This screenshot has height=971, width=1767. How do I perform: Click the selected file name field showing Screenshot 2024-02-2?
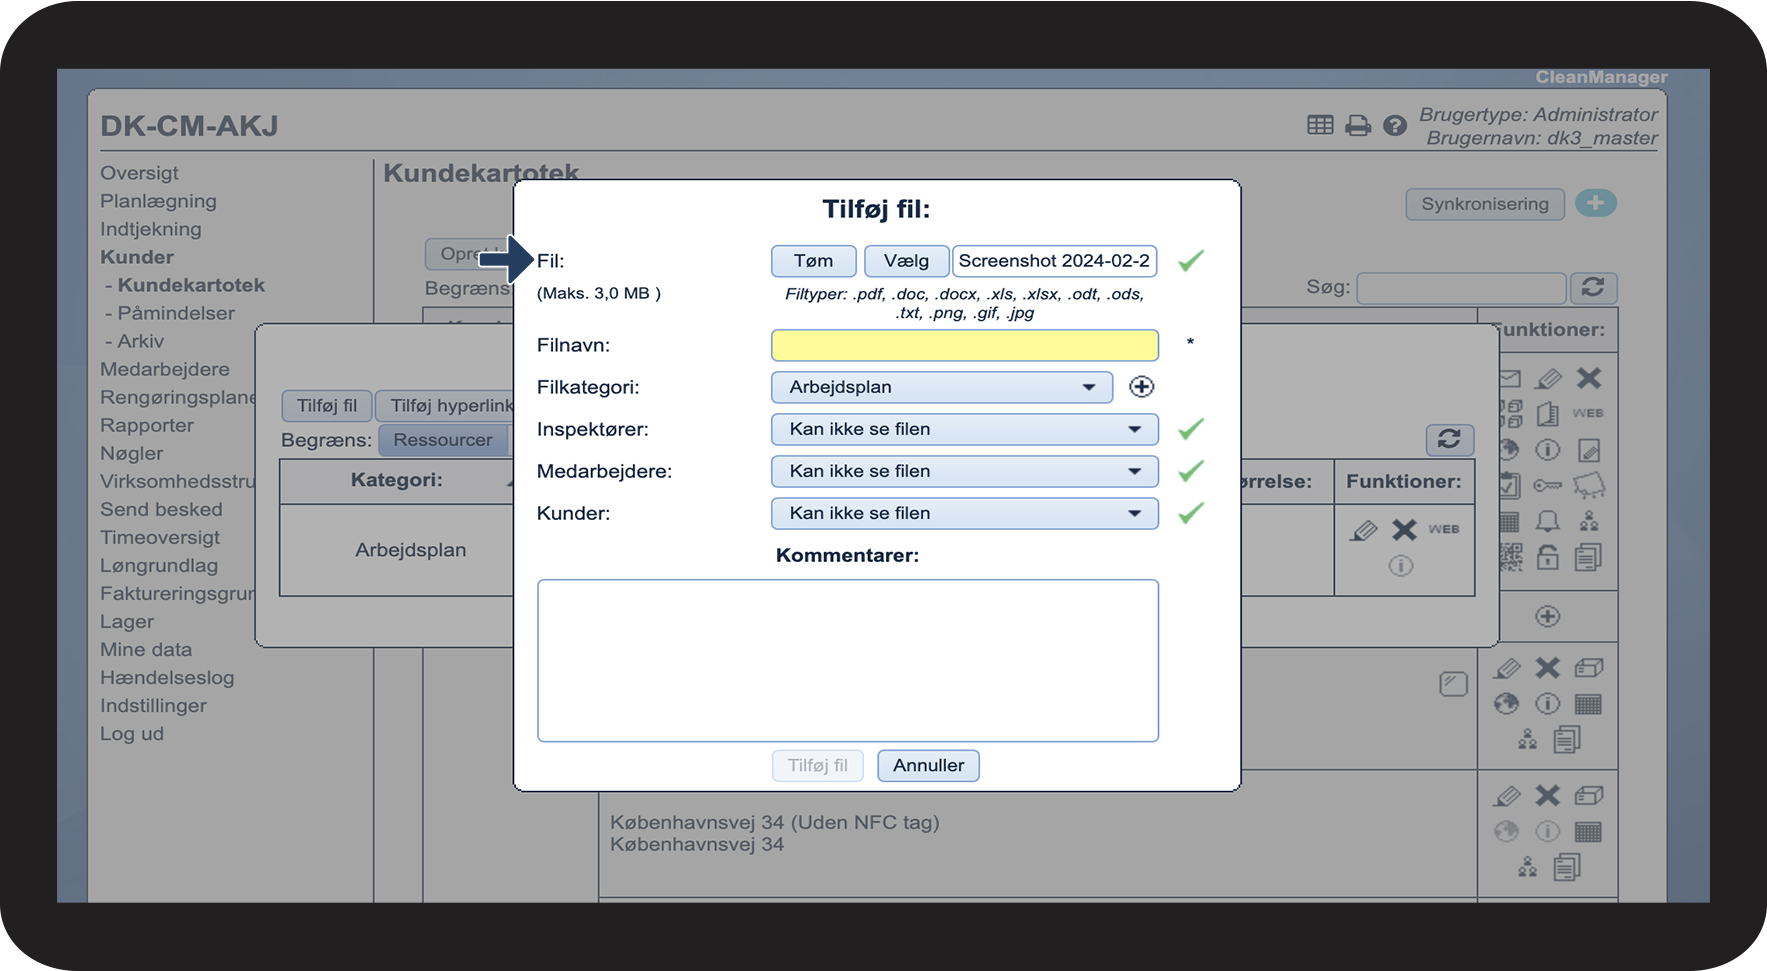pyautogui.click(x=1054, y=261)
